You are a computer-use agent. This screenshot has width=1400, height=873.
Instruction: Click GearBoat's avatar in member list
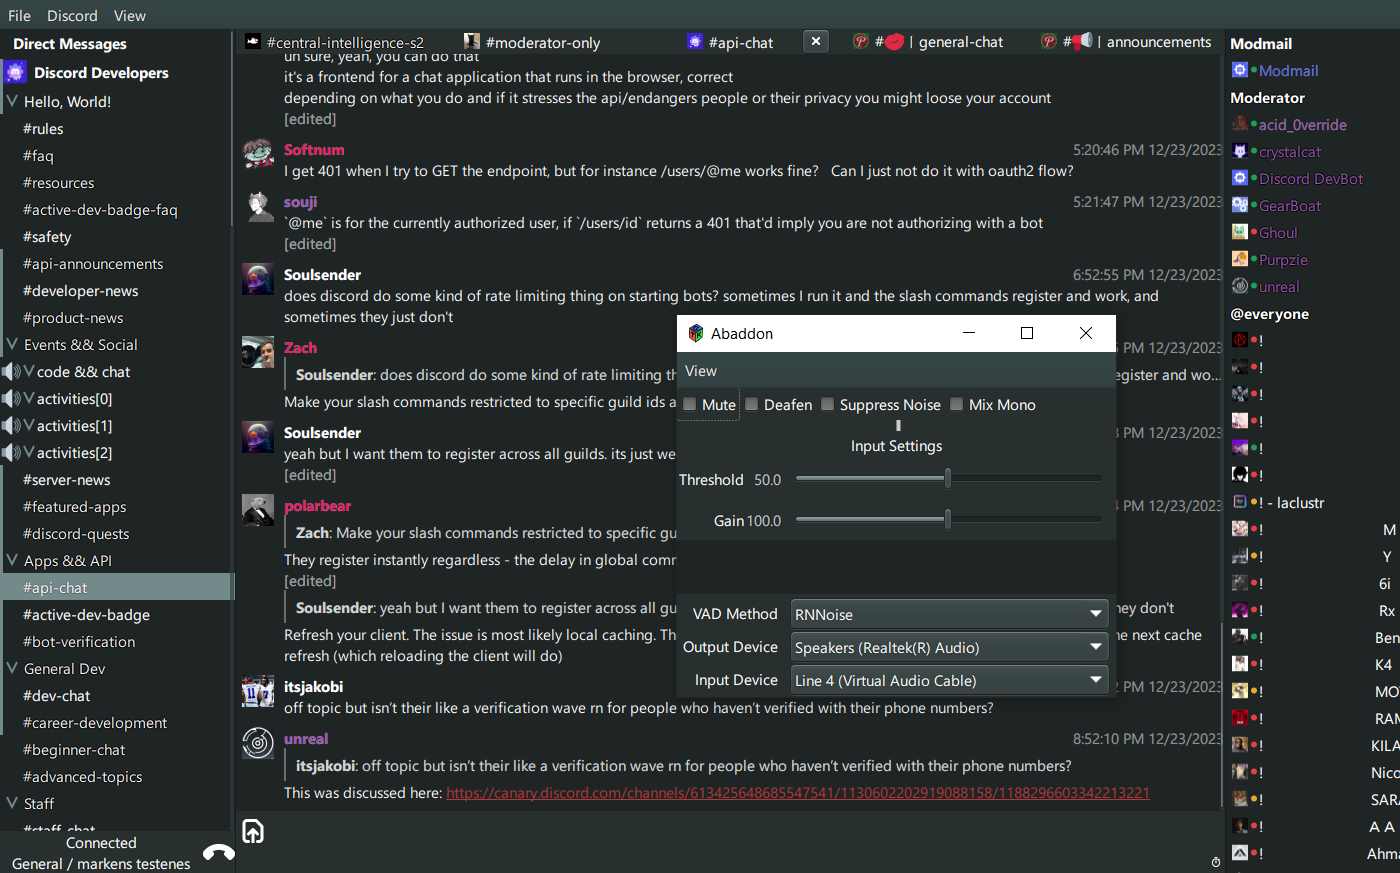[1240, 205]
